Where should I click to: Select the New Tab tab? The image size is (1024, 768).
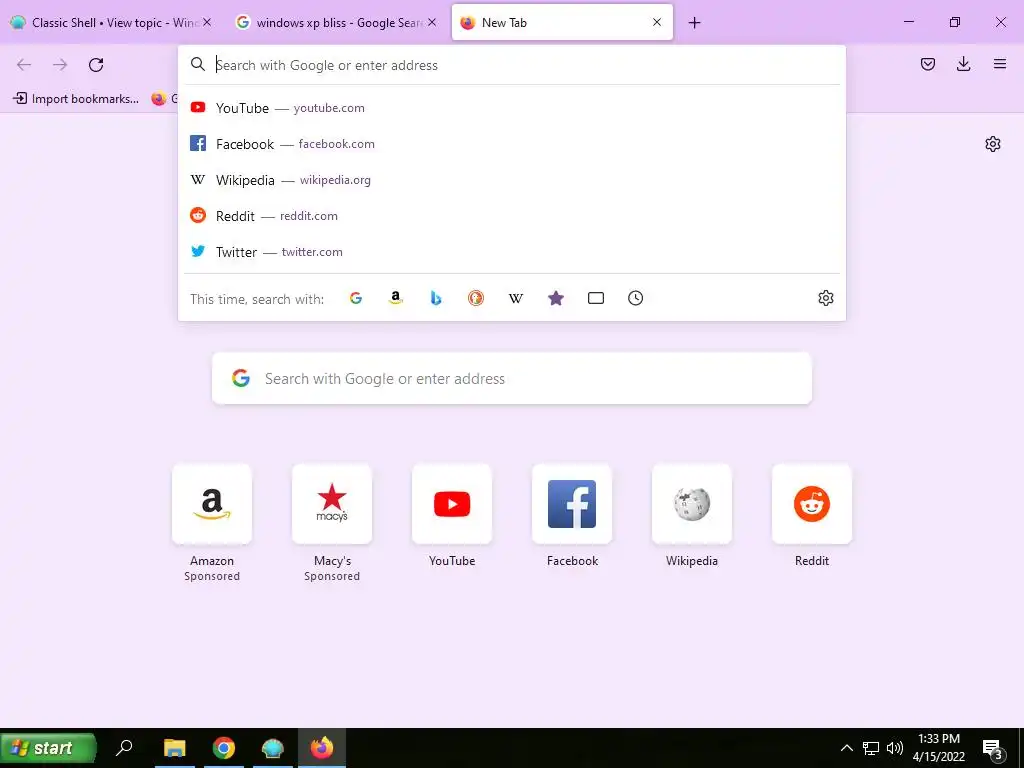(562, 22)
